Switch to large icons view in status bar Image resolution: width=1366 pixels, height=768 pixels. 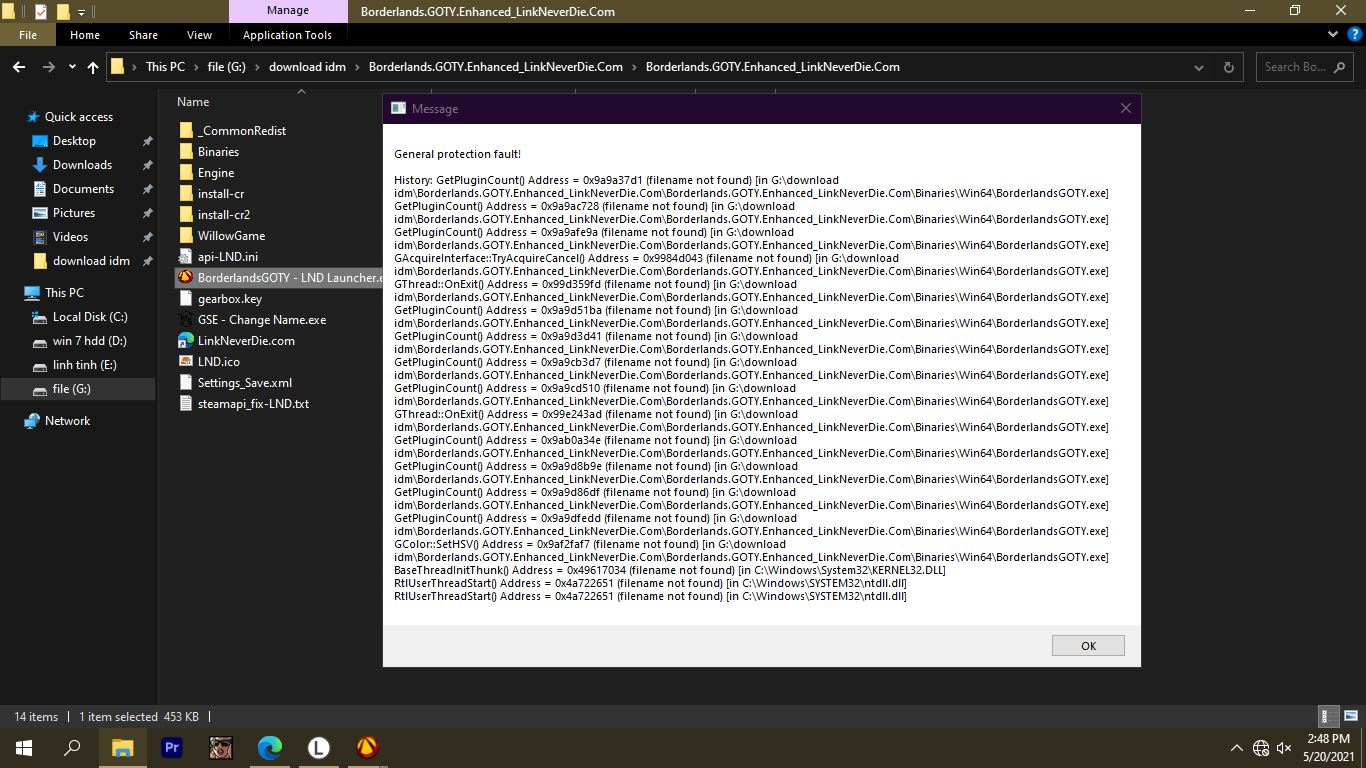click(1349, 716)
